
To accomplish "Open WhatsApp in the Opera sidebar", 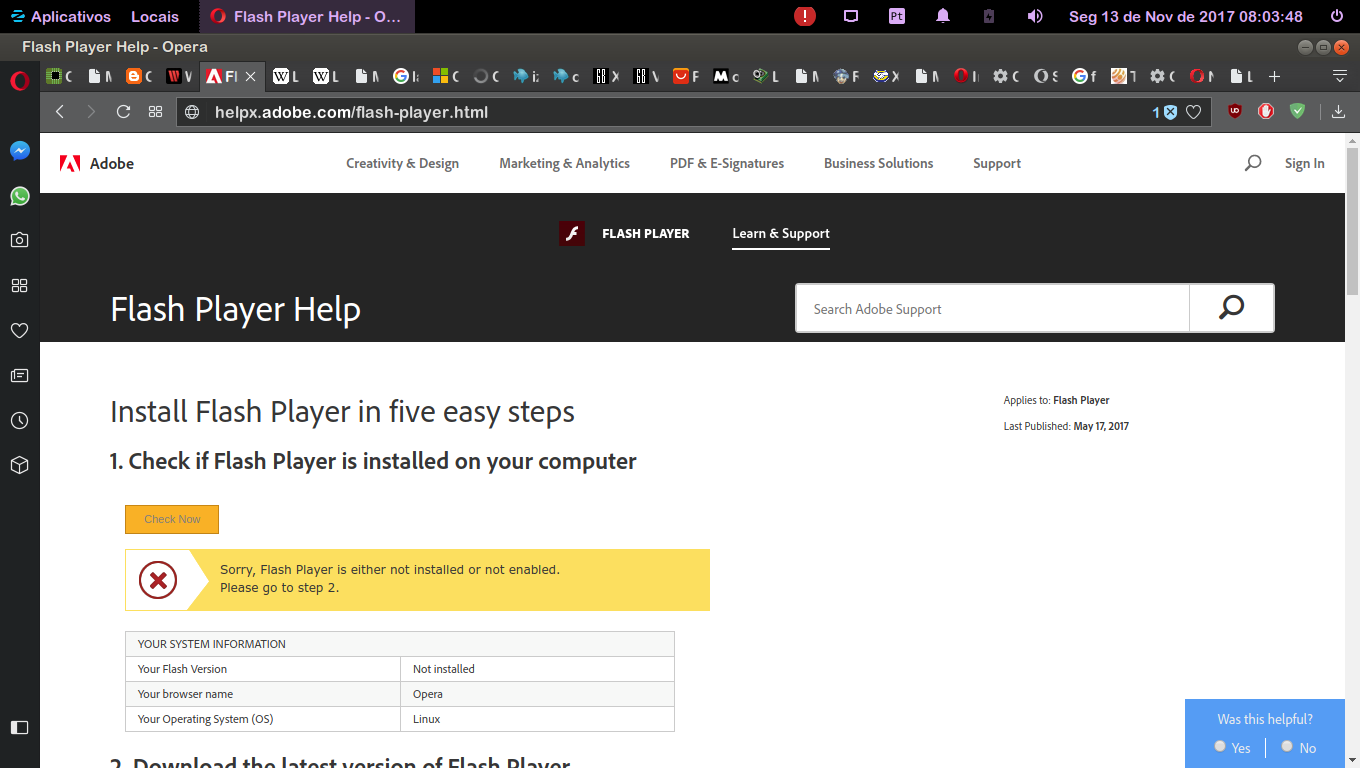I will tap(19, 196).
